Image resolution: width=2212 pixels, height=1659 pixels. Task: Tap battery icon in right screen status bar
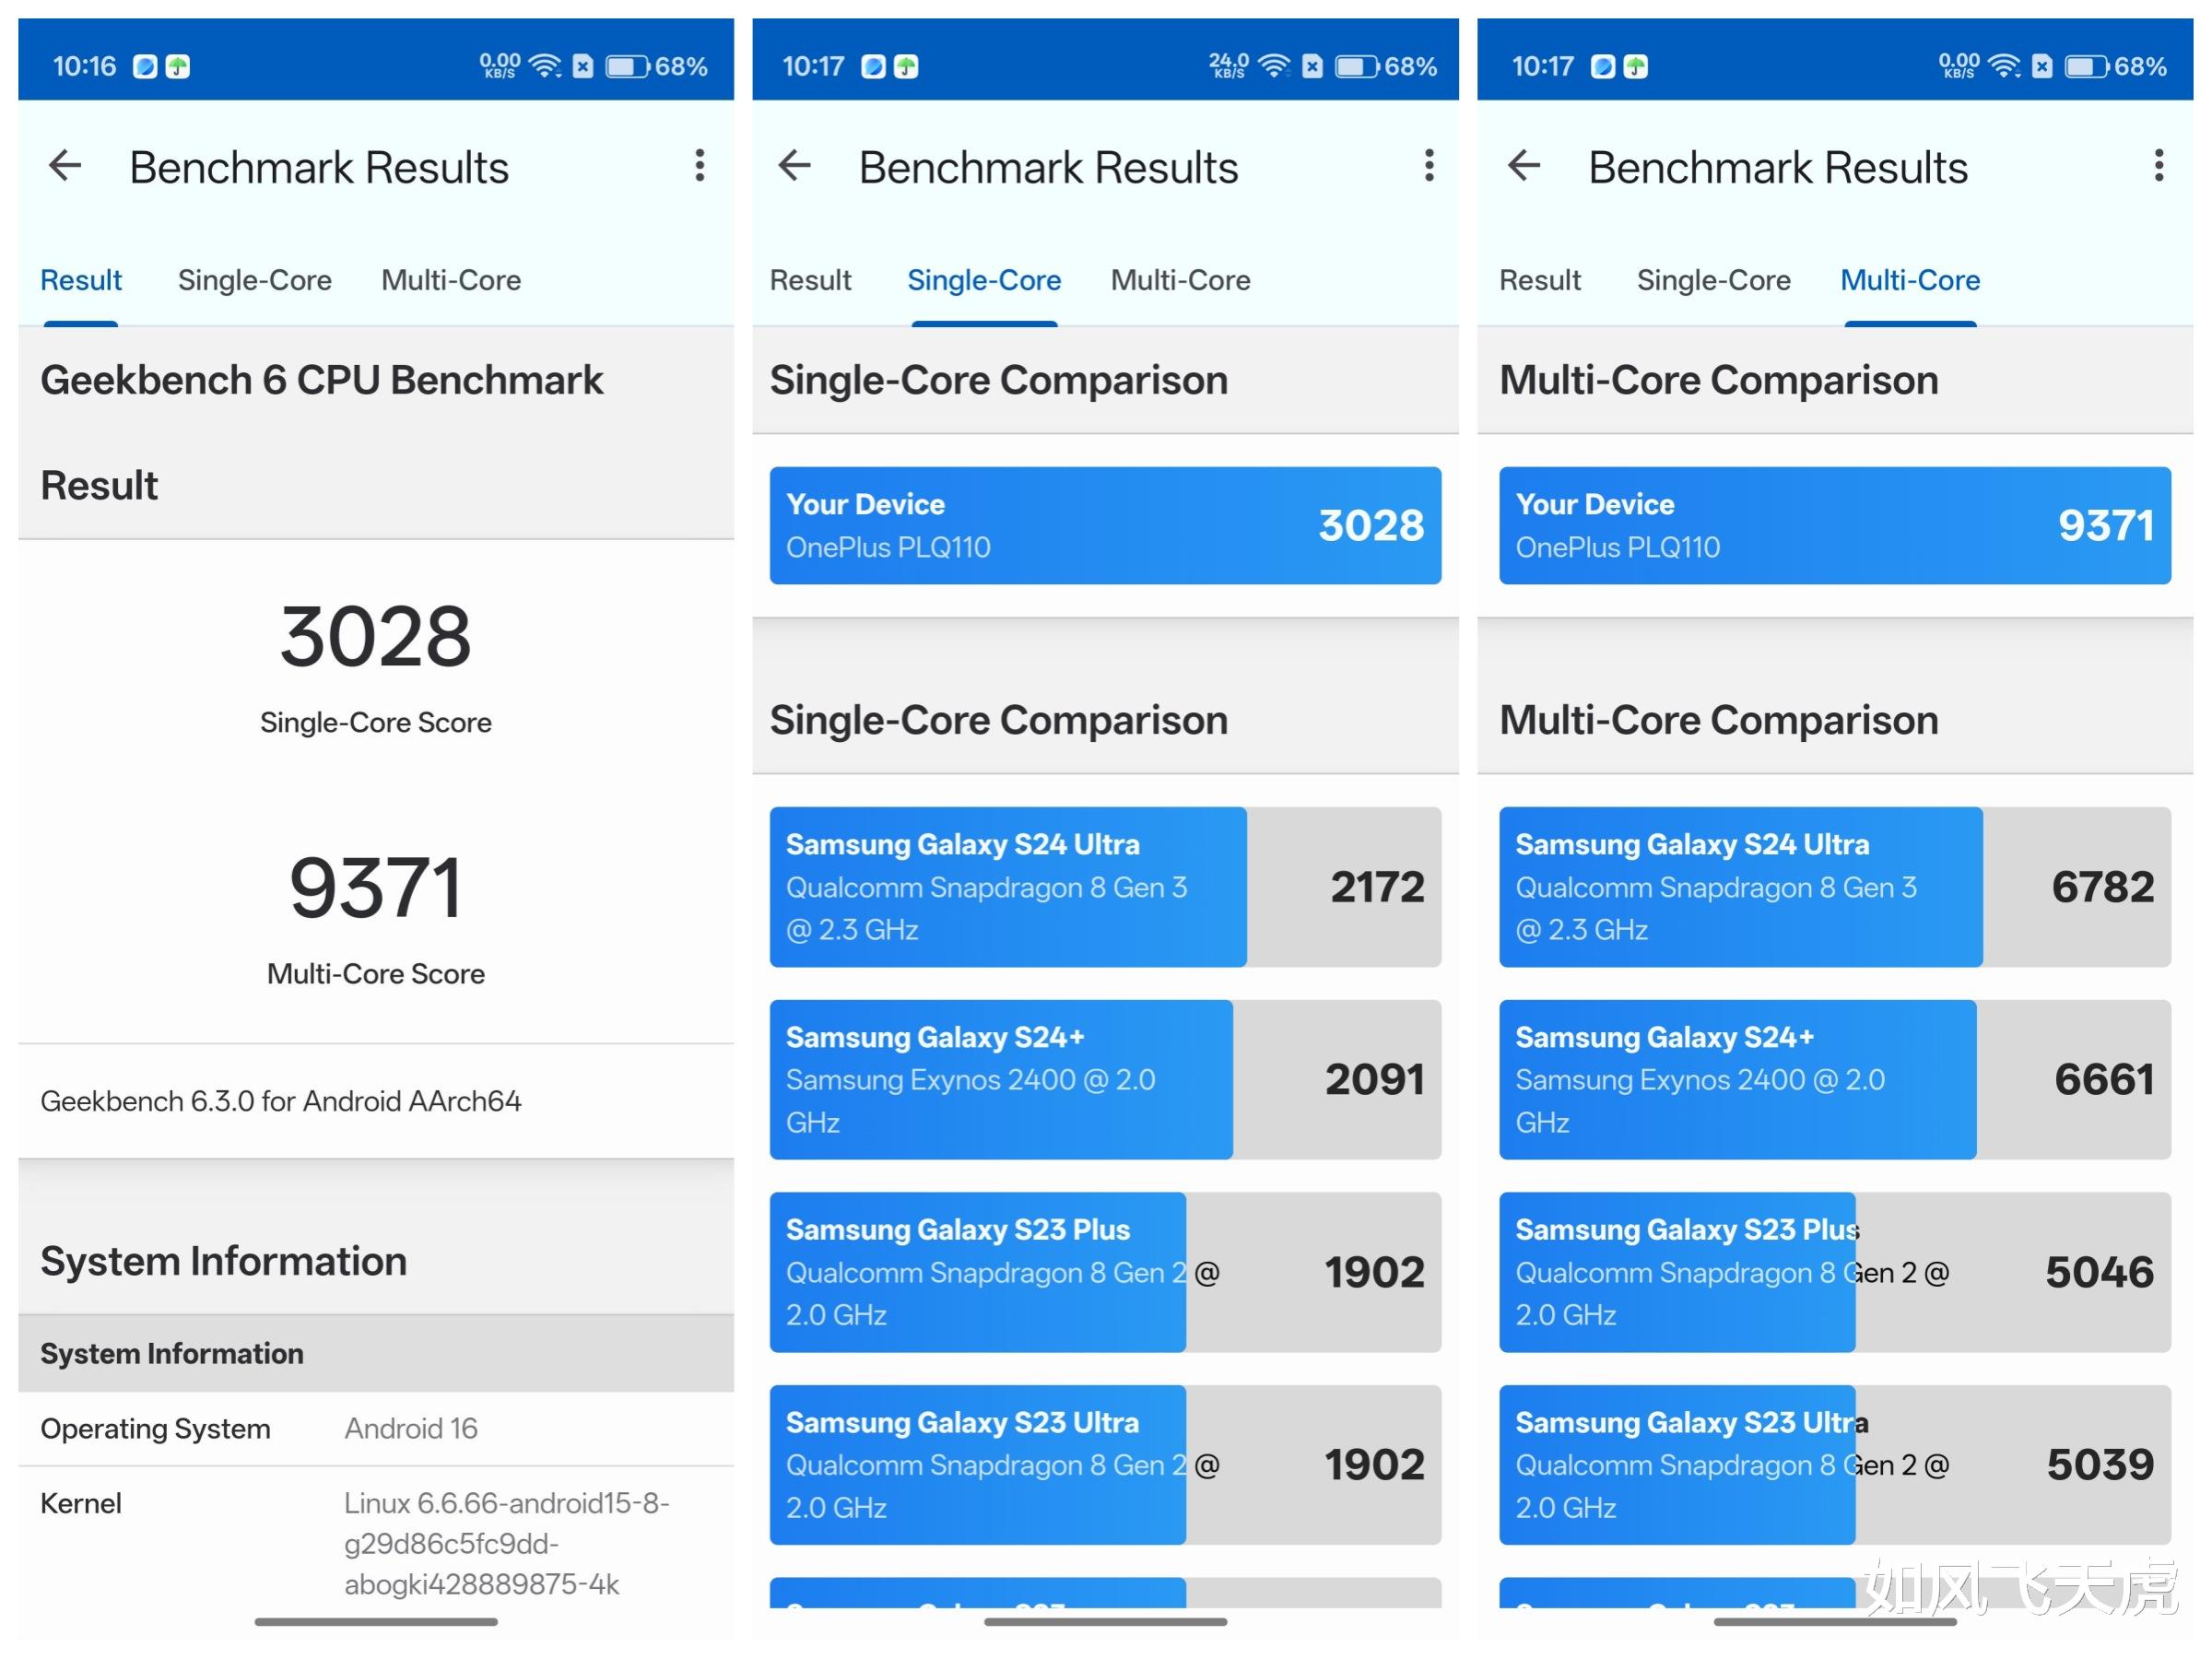[x=2085, y=67]
